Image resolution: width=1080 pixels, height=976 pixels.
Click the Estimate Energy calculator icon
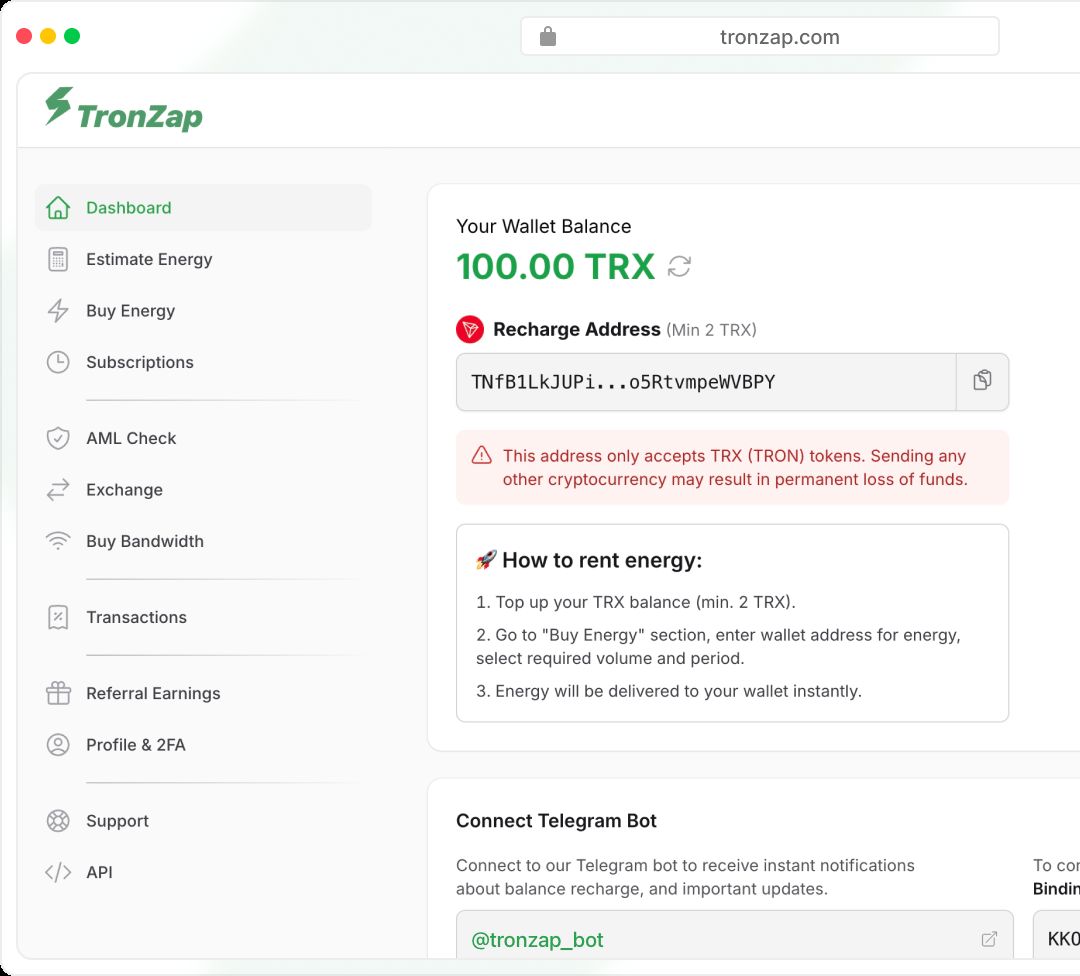coord(58,260)
